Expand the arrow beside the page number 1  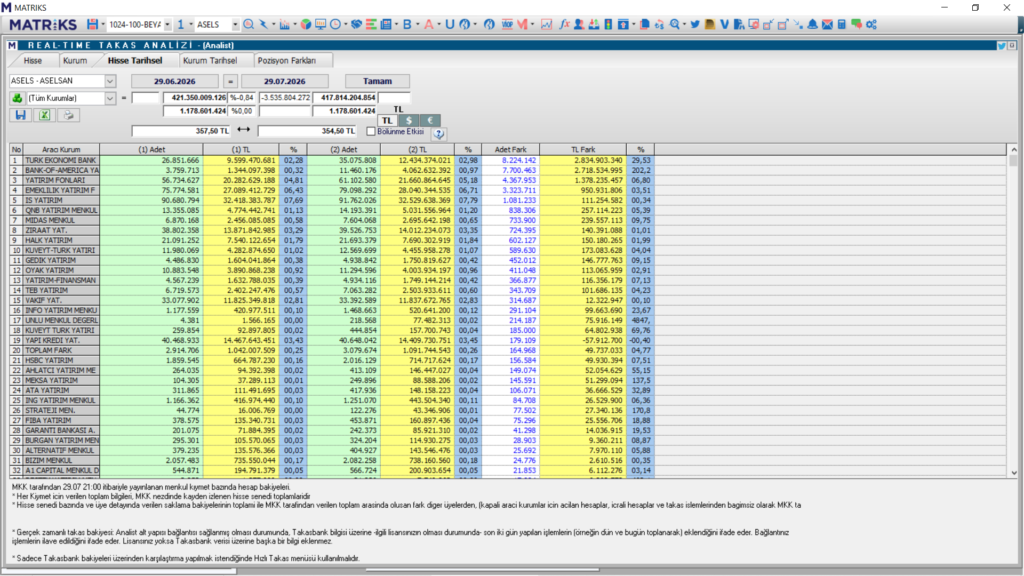pos(190,25)
